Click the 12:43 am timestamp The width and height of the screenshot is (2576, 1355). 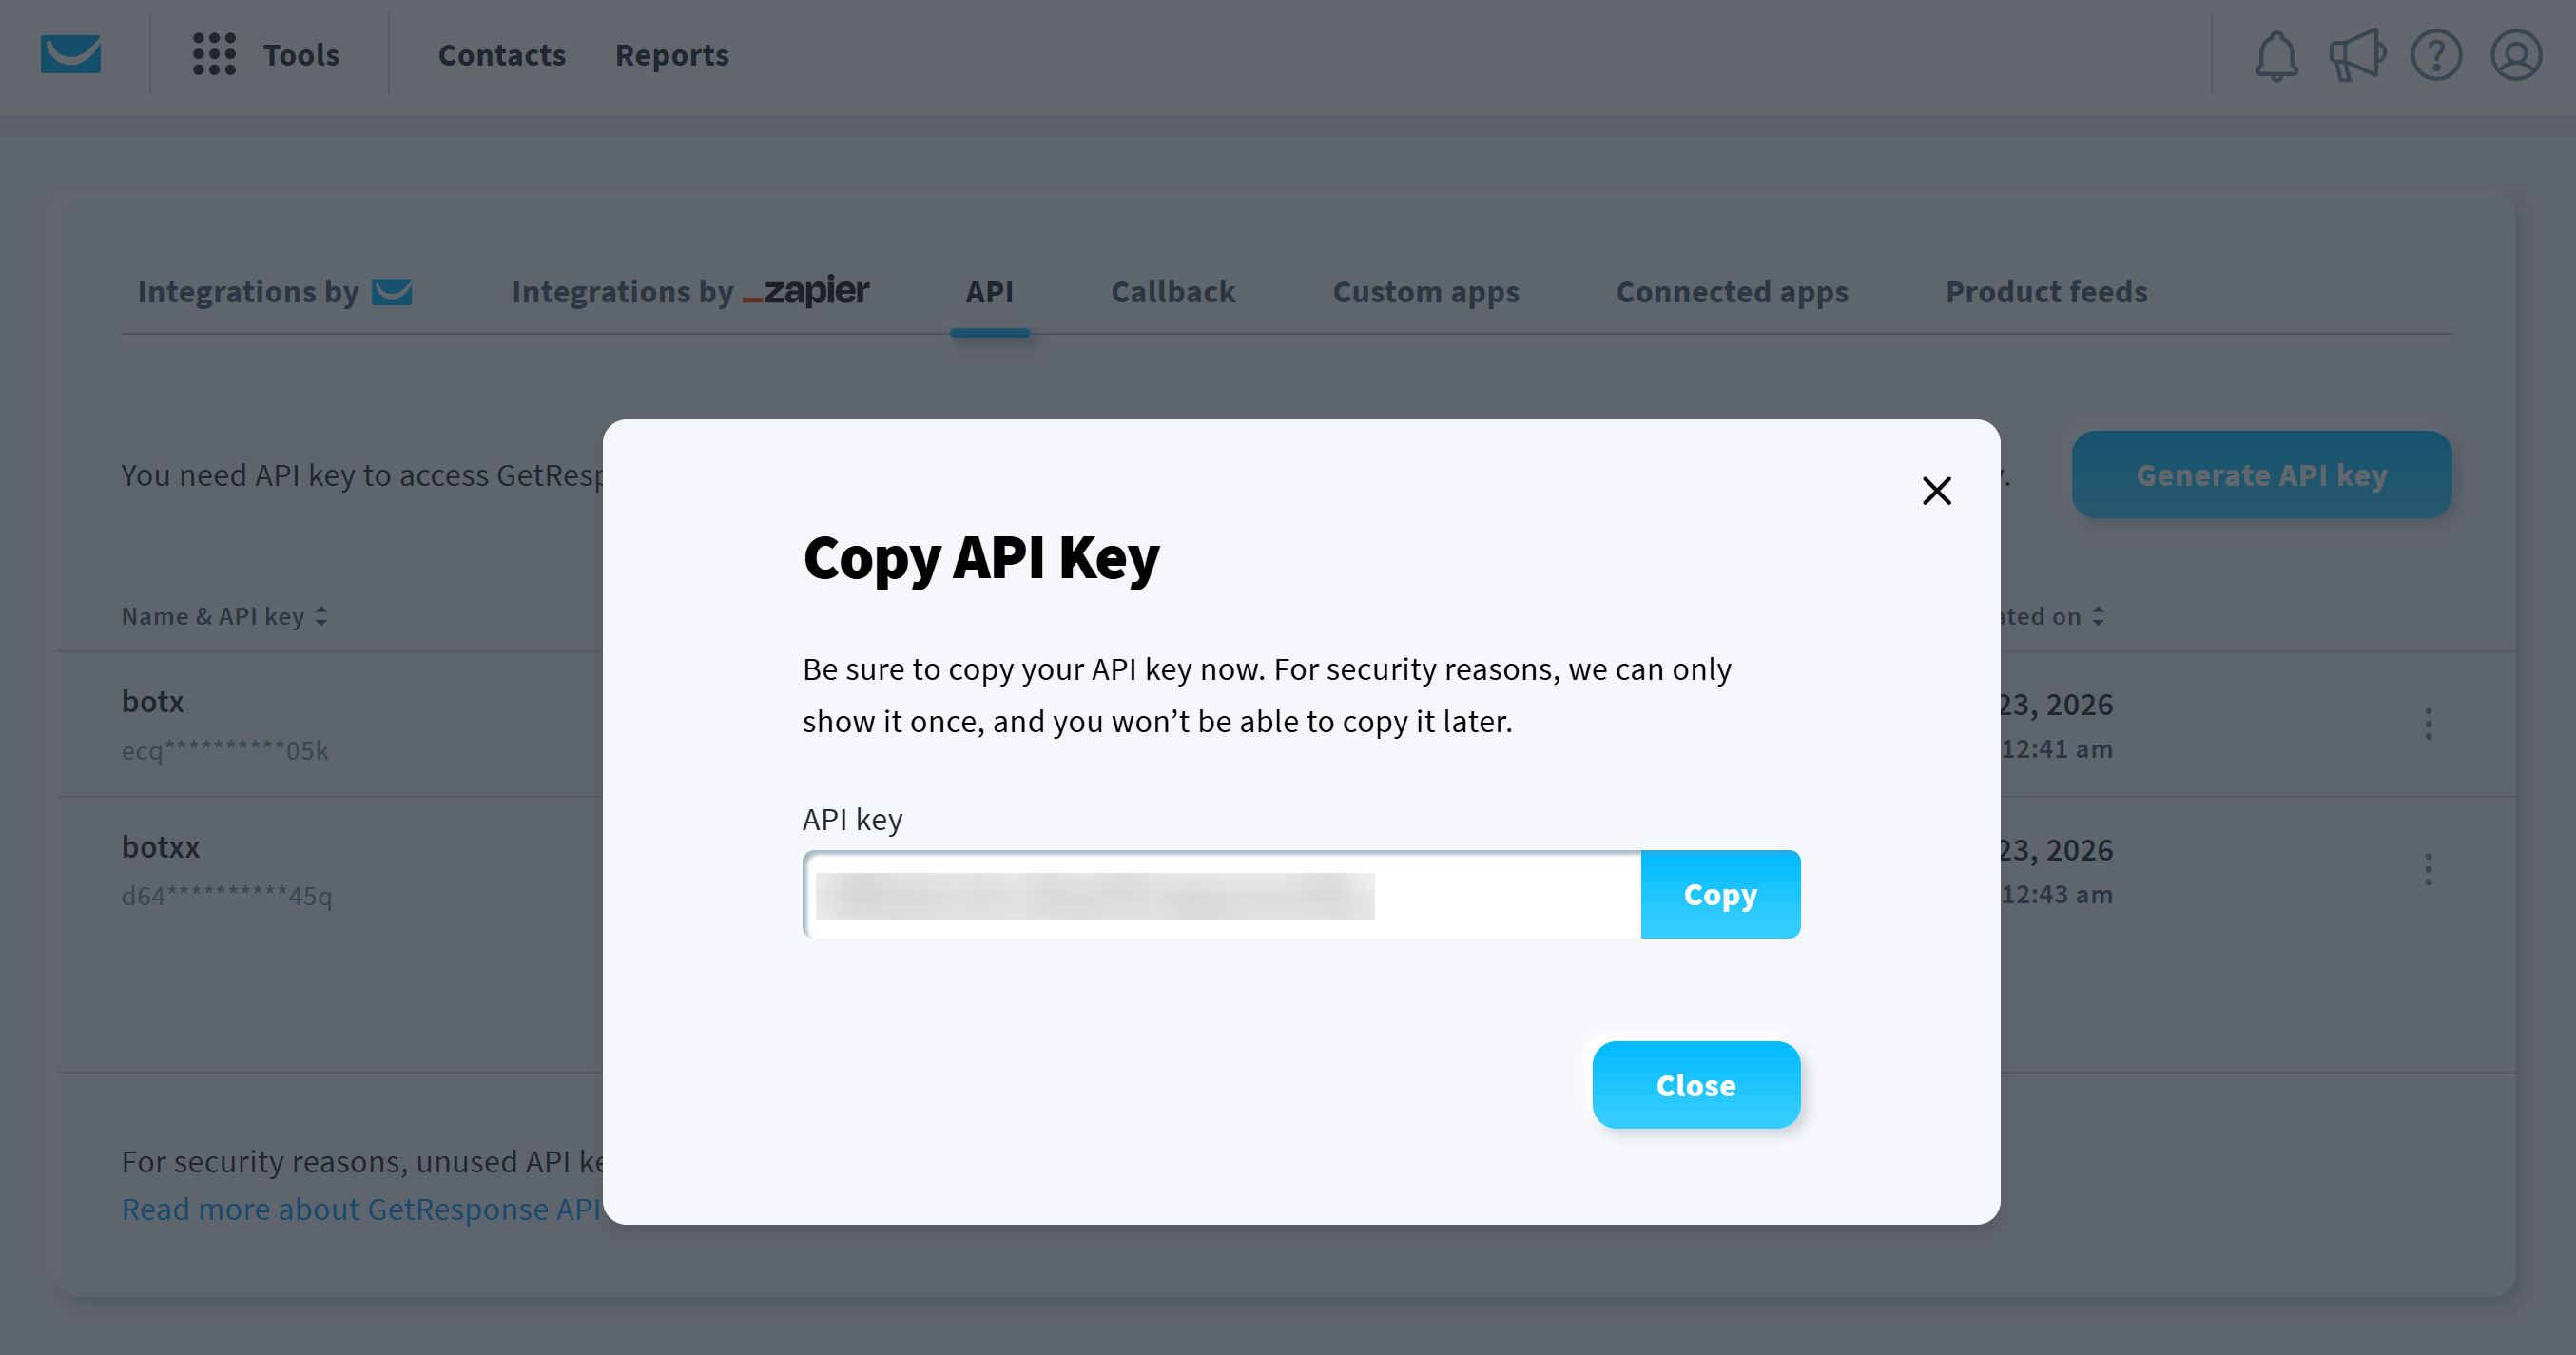[x=2057, y=894]
